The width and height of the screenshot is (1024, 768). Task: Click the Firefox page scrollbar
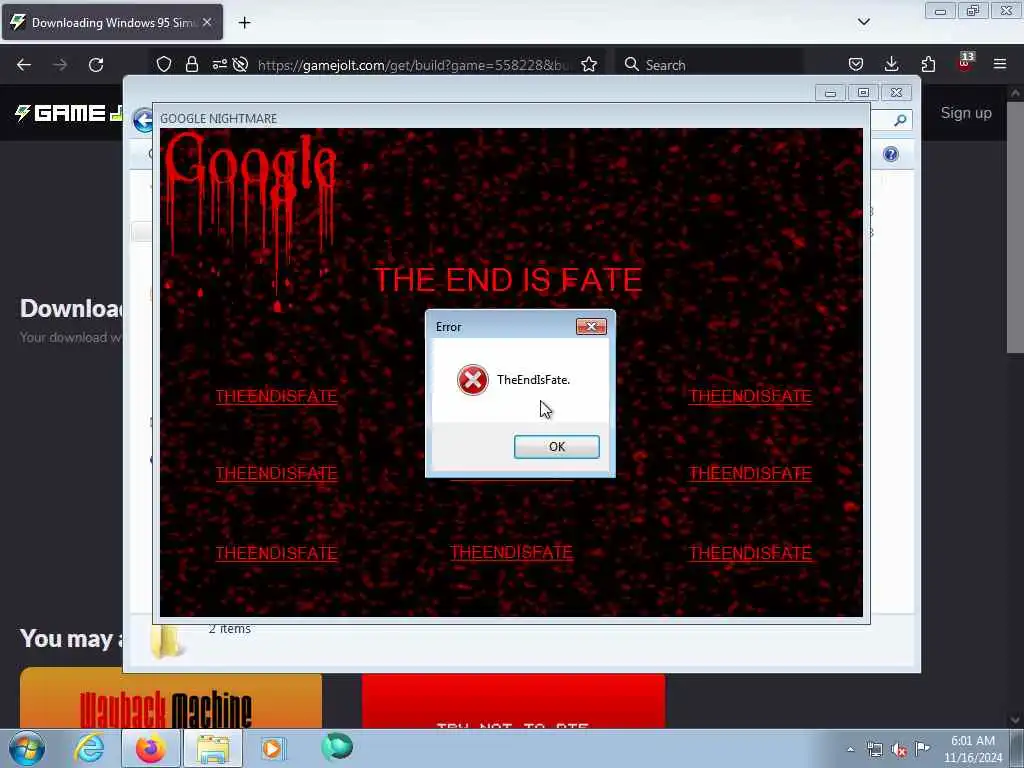pyautogui.click(x=1016, y=225)
